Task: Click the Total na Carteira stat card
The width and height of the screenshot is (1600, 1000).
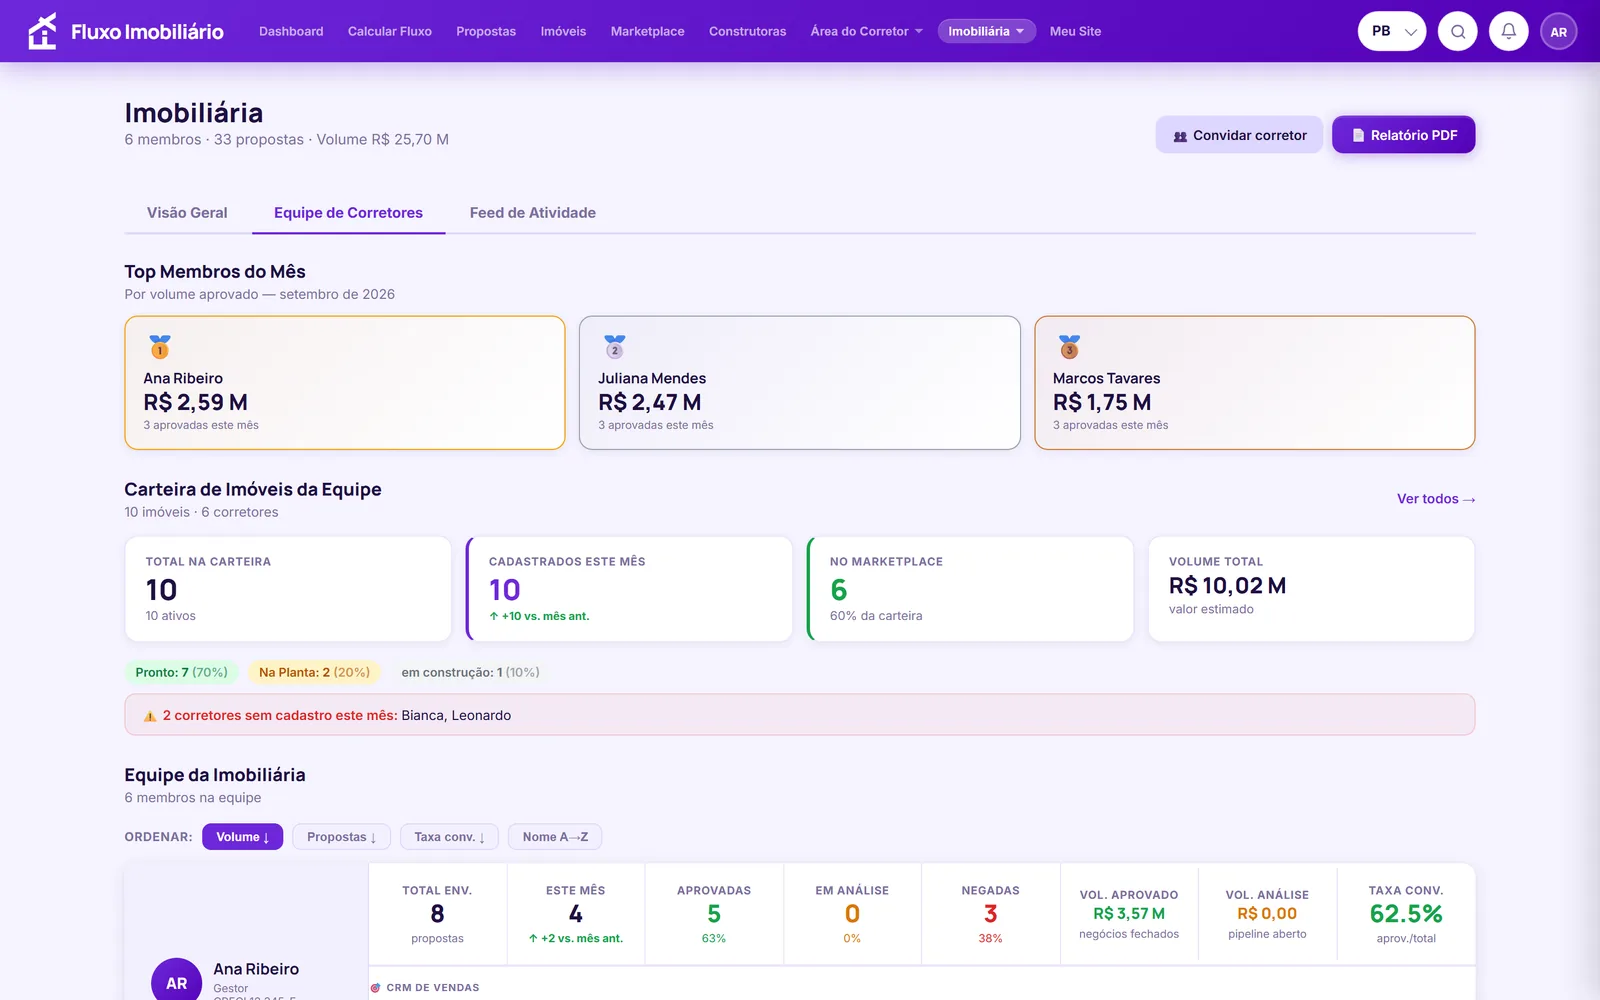Action: click(x=288, y=589)
